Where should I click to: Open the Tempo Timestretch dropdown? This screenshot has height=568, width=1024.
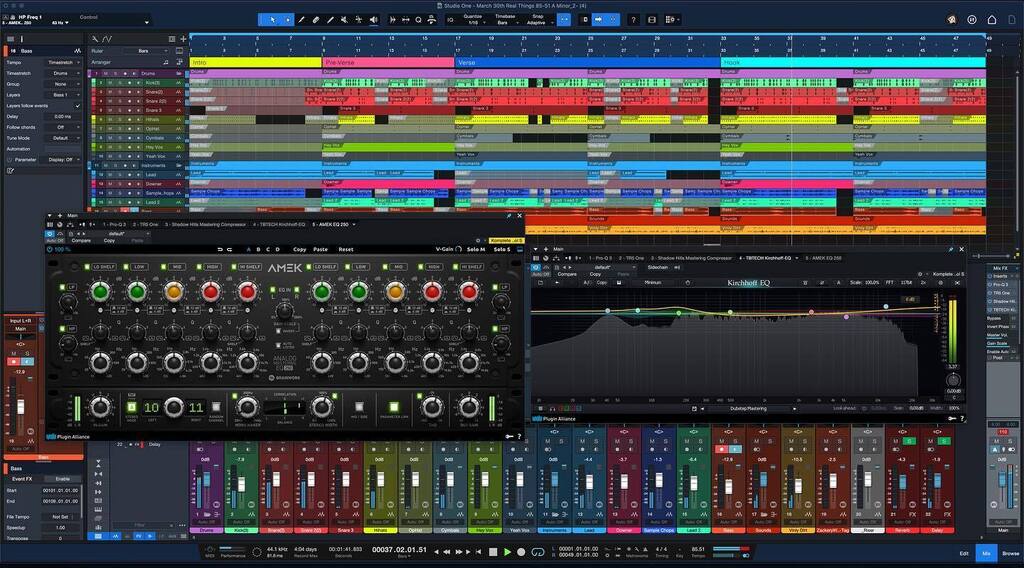point(63,63)
